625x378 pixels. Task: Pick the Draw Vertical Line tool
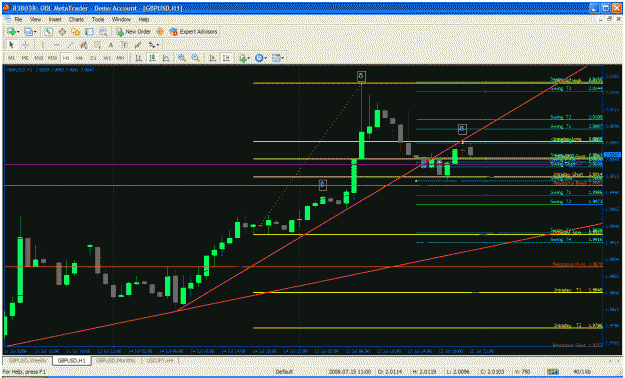43,45
